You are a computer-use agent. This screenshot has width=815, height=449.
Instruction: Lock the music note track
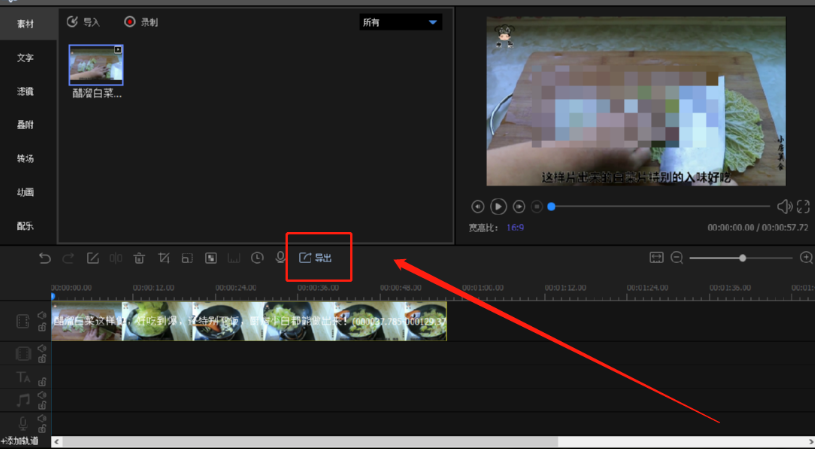42,405
